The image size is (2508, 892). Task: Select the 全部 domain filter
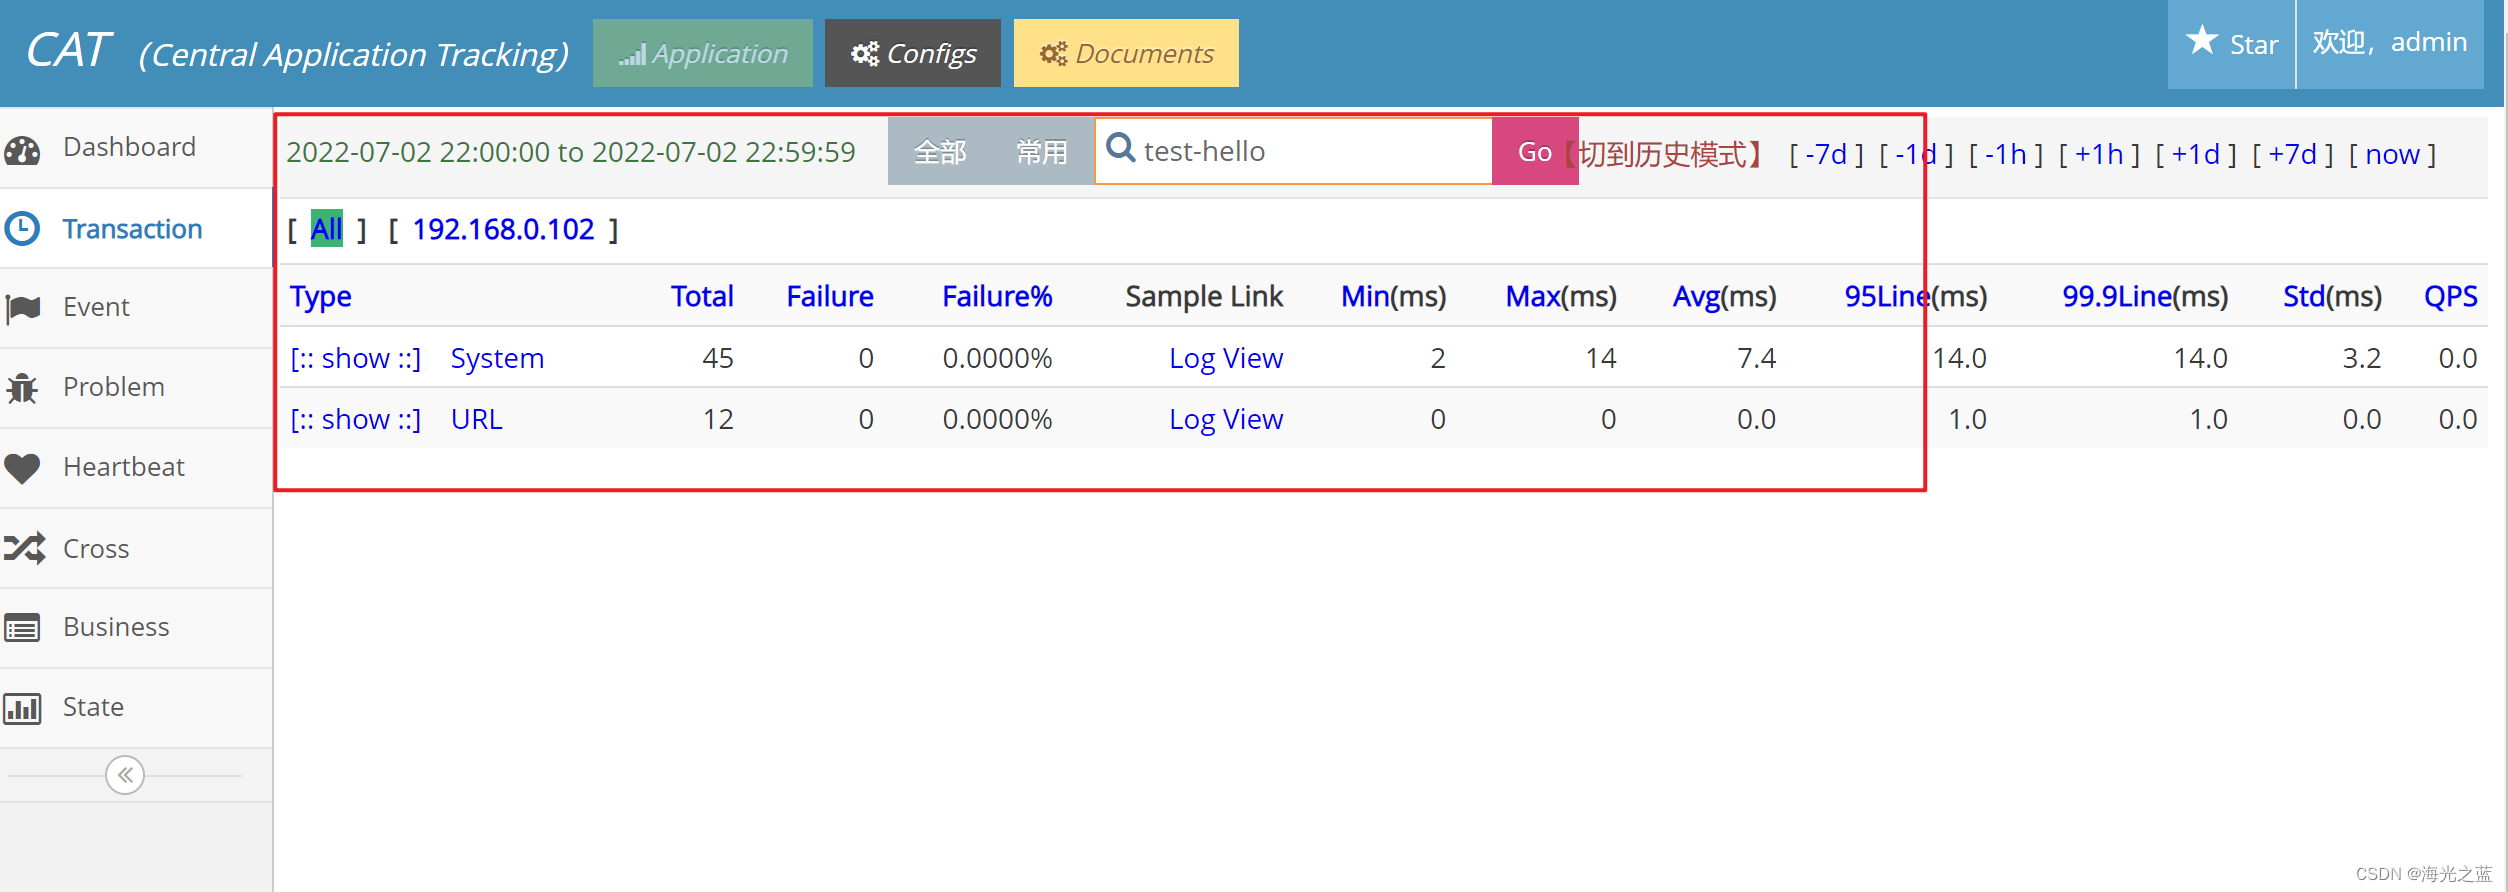(x=940, y=152)
